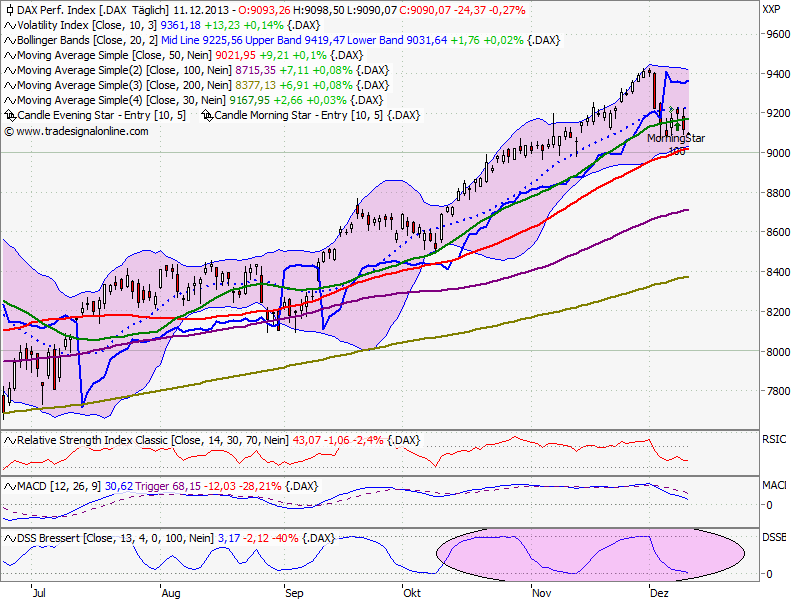Click the Moving Average Simple (Close, 50) icon
This screenshot has height=600, width=800.
pos(8,57)
